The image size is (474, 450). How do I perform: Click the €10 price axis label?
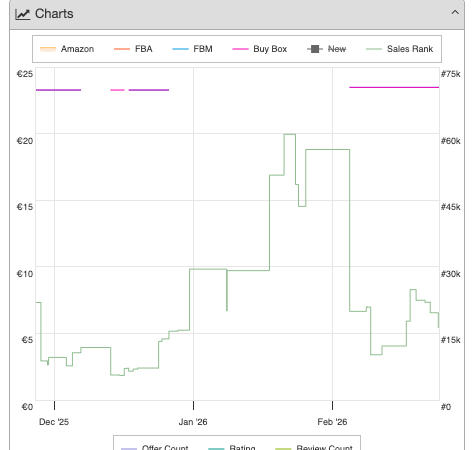pos(25,274)
